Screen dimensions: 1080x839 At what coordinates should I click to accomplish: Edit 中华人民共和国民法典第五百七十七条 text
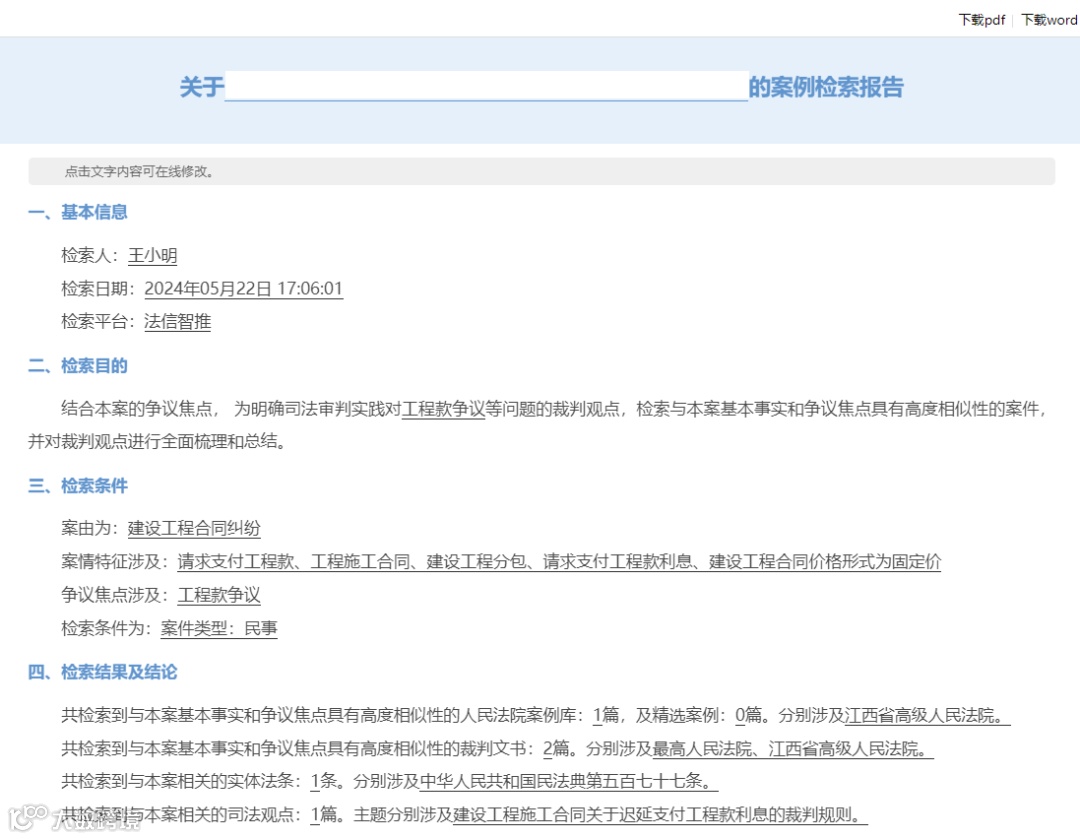point(569,781)
